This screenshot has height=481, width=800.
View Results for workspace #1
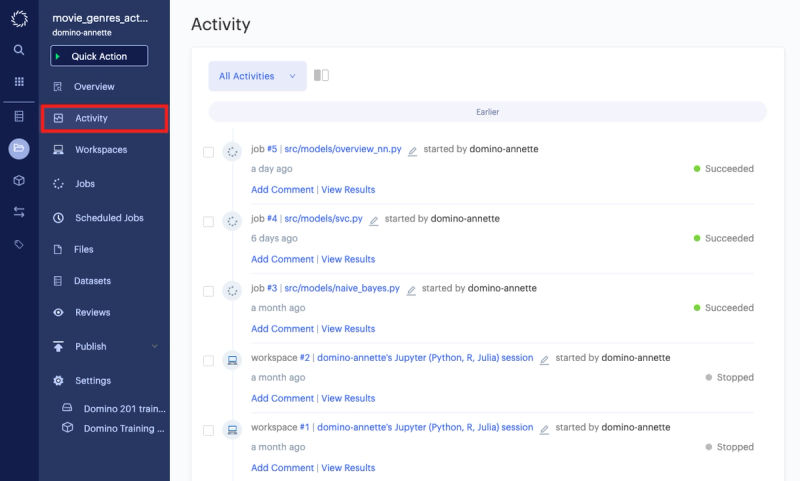[x=348, y=468]
